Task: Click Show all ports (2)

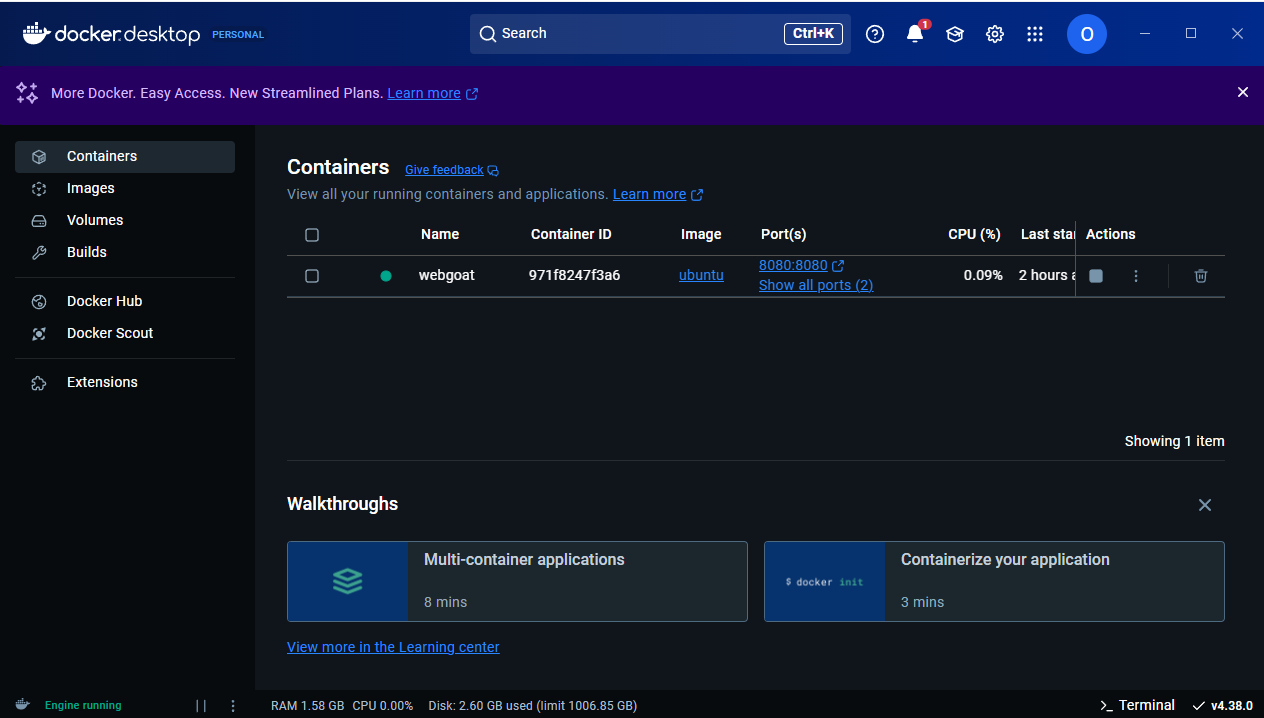Action: (816, 285)
